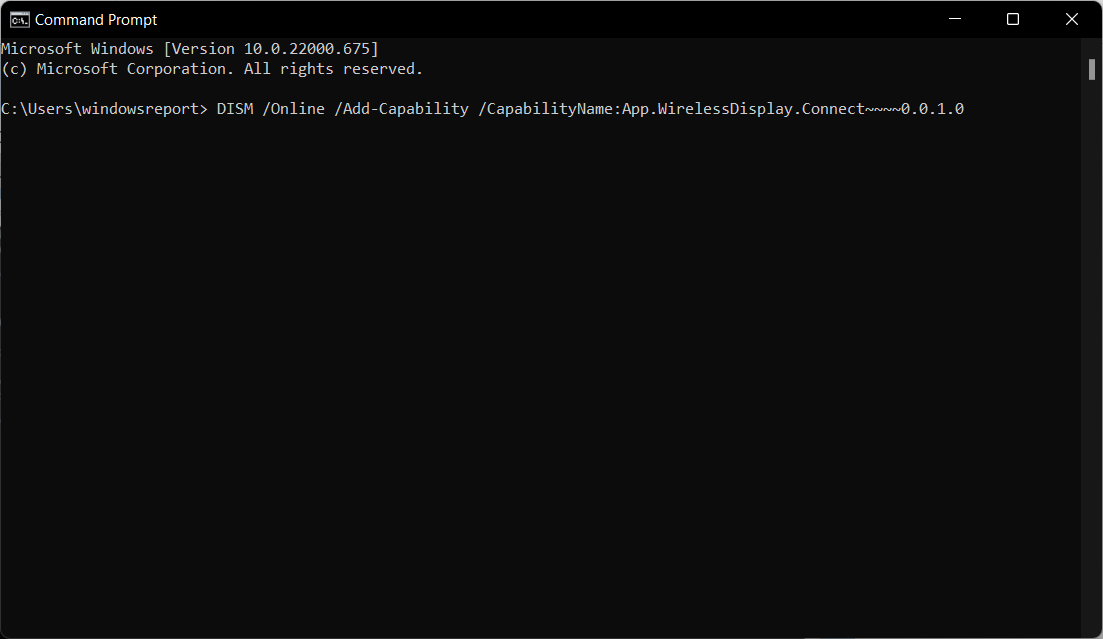Click the maximize icon
This screenshot has height=639, width=1103.
(1012, 19)
